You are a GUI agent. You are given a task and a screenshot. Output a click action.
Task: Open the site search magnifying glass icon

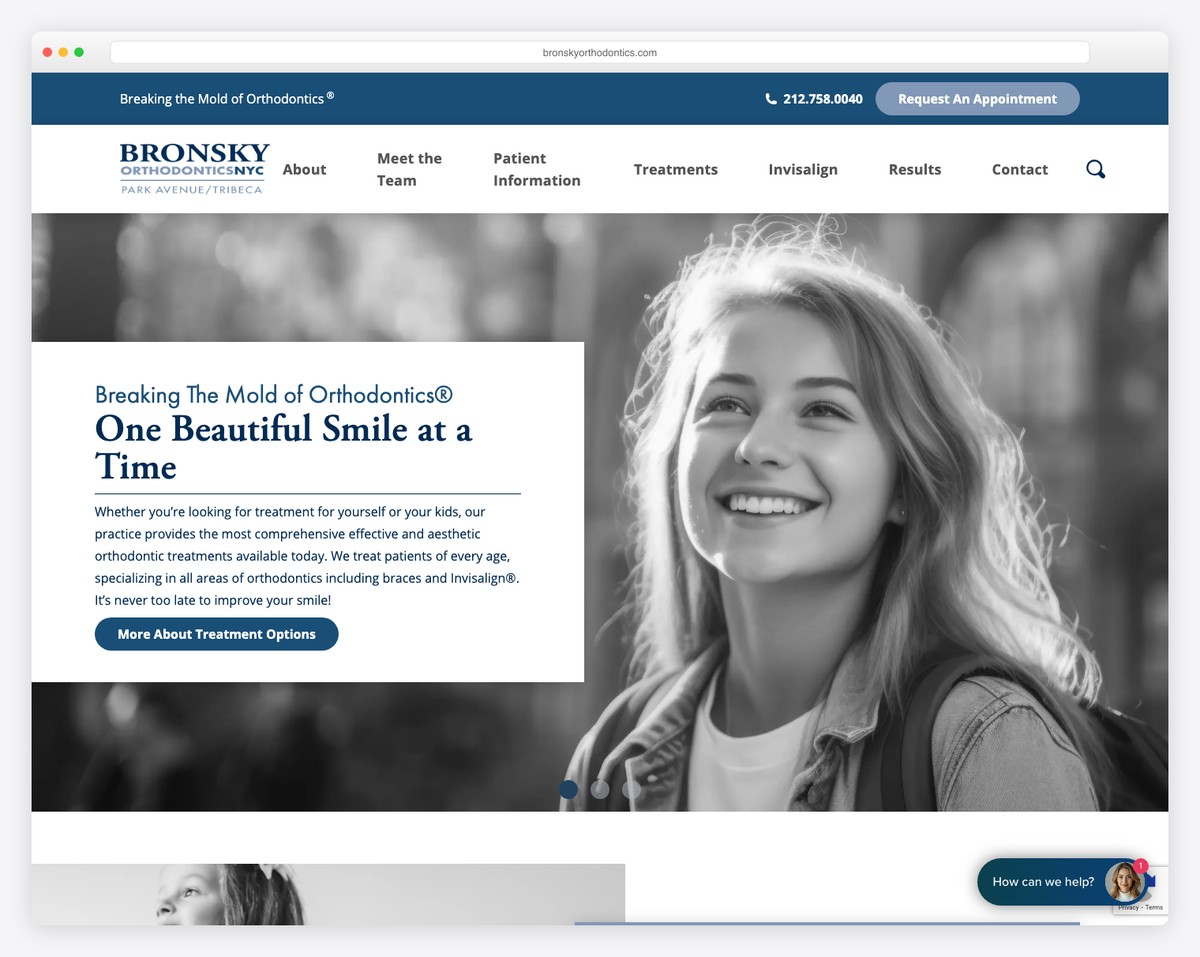click(x=1095, y=169)
